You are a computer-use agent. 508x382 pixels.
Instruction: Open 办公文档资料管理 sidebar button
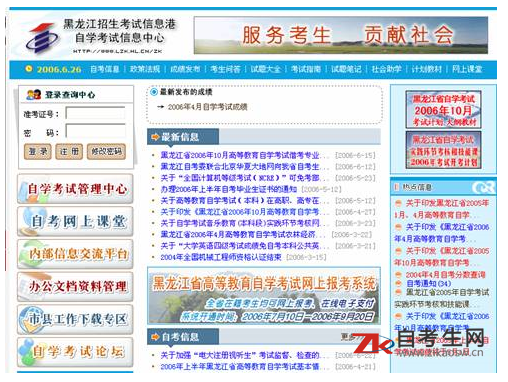click(x=75, y=287)
